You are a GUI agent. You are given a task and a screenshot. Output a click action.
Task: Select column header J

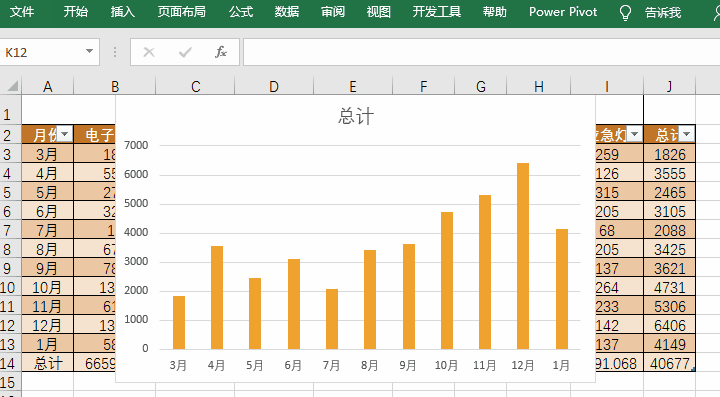coord(669,86)
